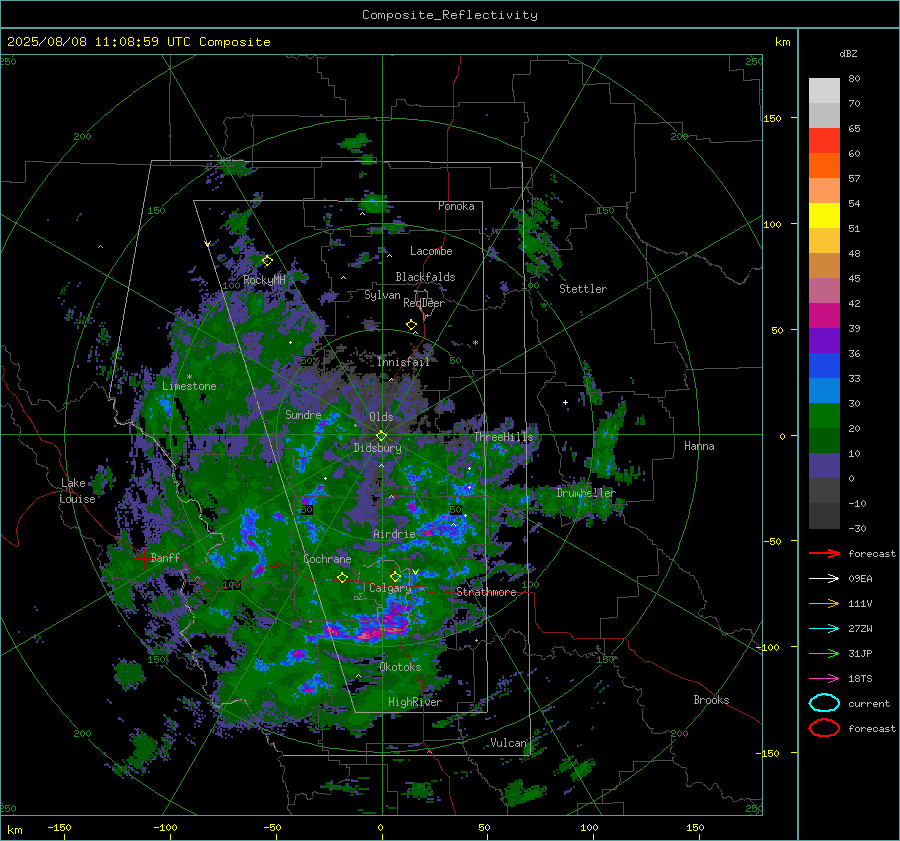The width and height of the screenshot is (900, 841).
Task: Pick the bright yellow dBZ legend swatch
Action: [x=824, y=216]
